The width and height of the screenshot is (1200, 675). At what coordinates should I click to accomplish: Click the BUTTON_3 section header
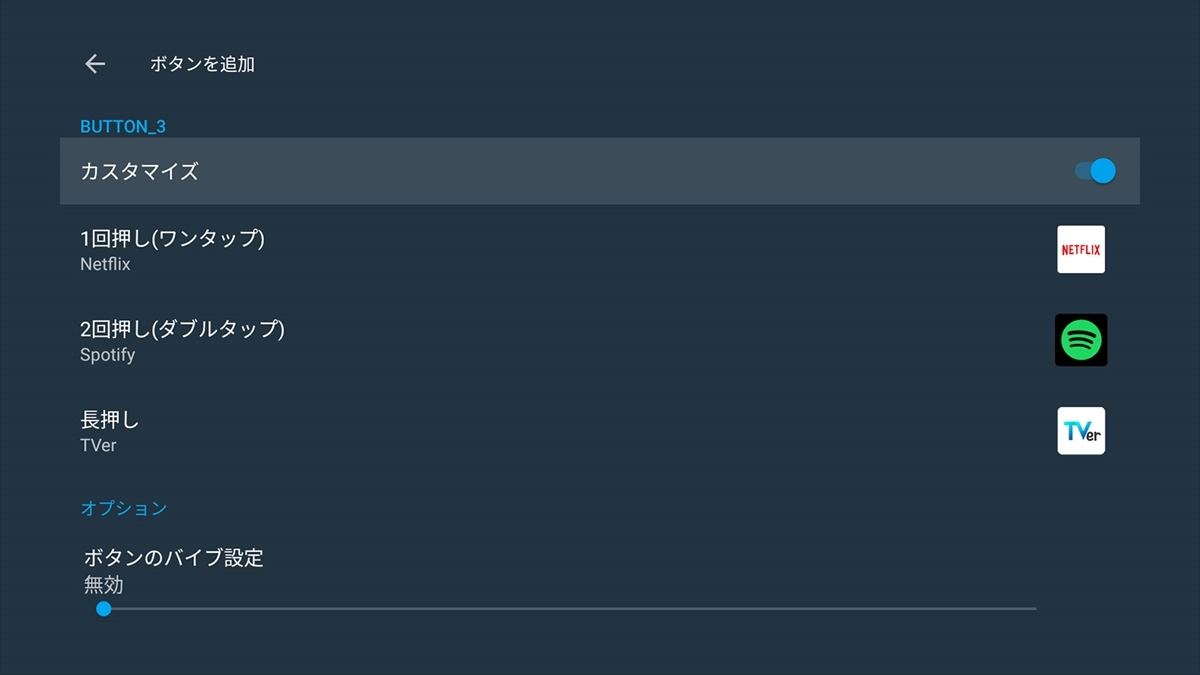tap(123, 127)
